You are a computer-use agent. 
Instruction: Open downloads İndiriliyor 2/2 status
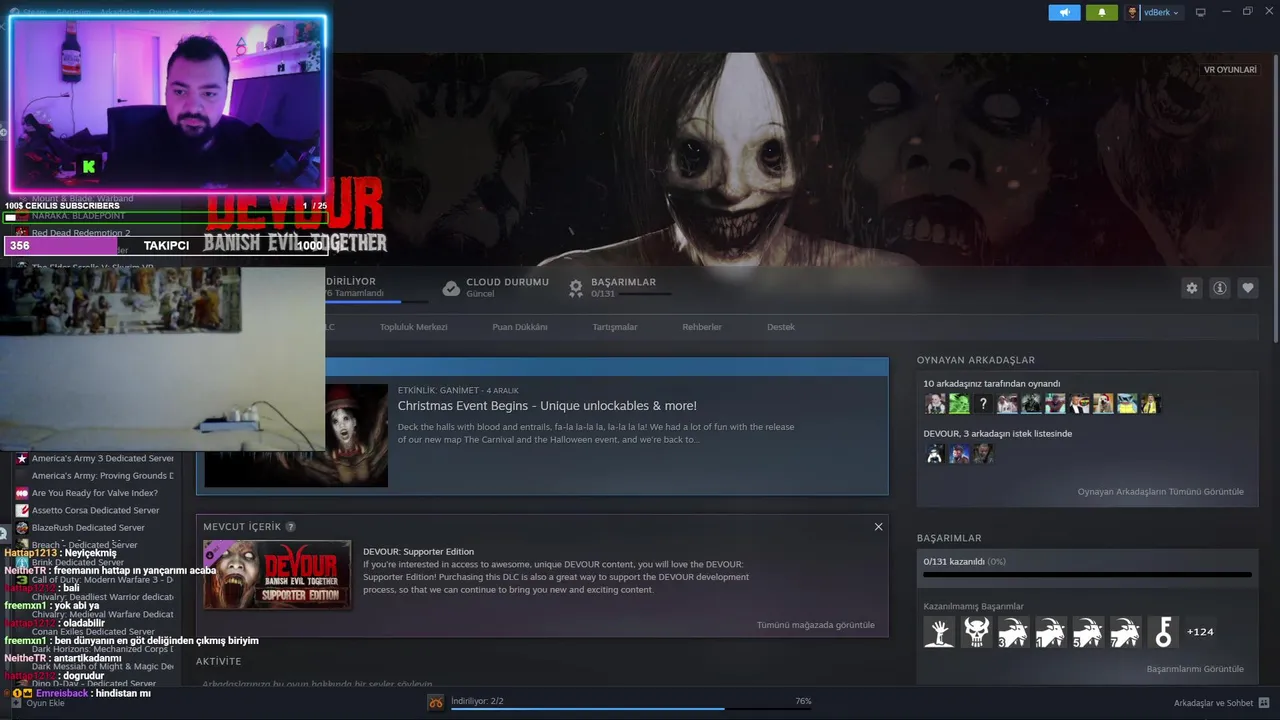(477, 701)
